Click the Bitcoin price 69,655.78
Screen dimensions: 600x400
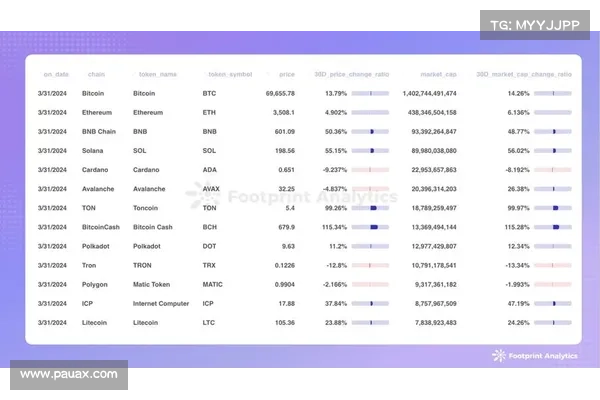[x=280, y=93]
